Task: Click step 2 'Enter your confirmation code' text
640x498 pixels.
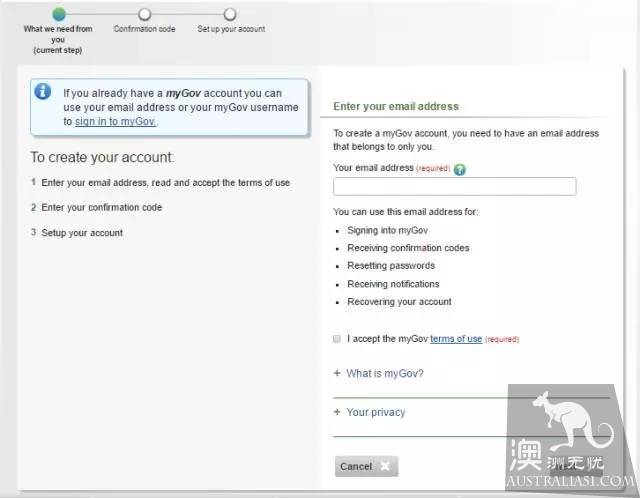Action: 102,207
